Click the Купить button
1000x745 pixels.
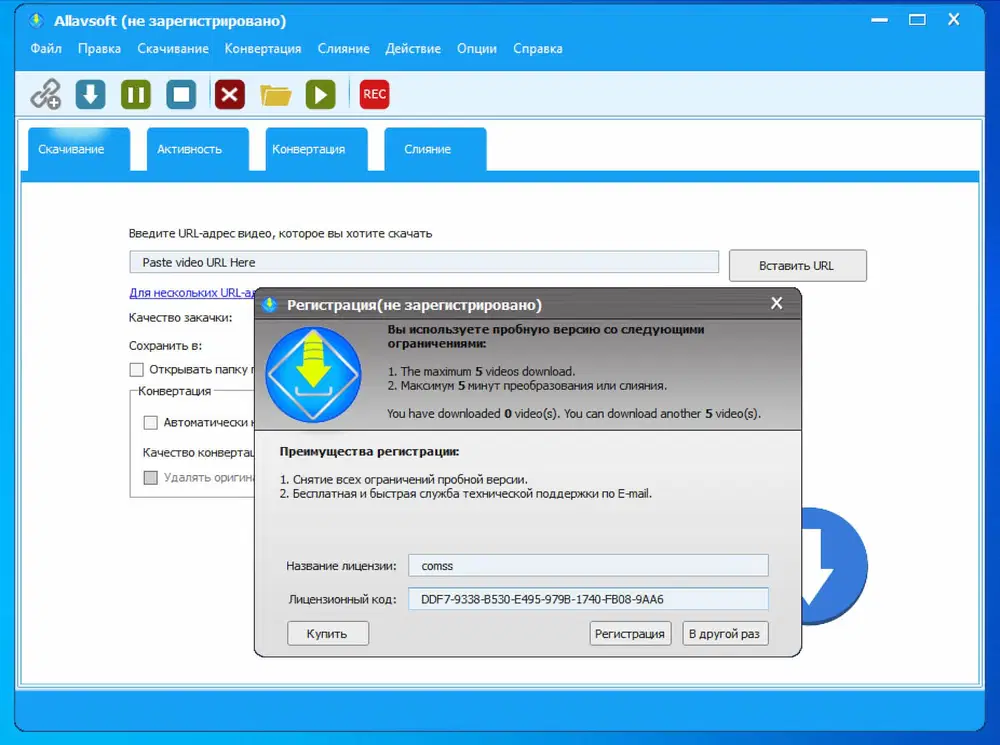pyautogui.click(x=327, y=633)
